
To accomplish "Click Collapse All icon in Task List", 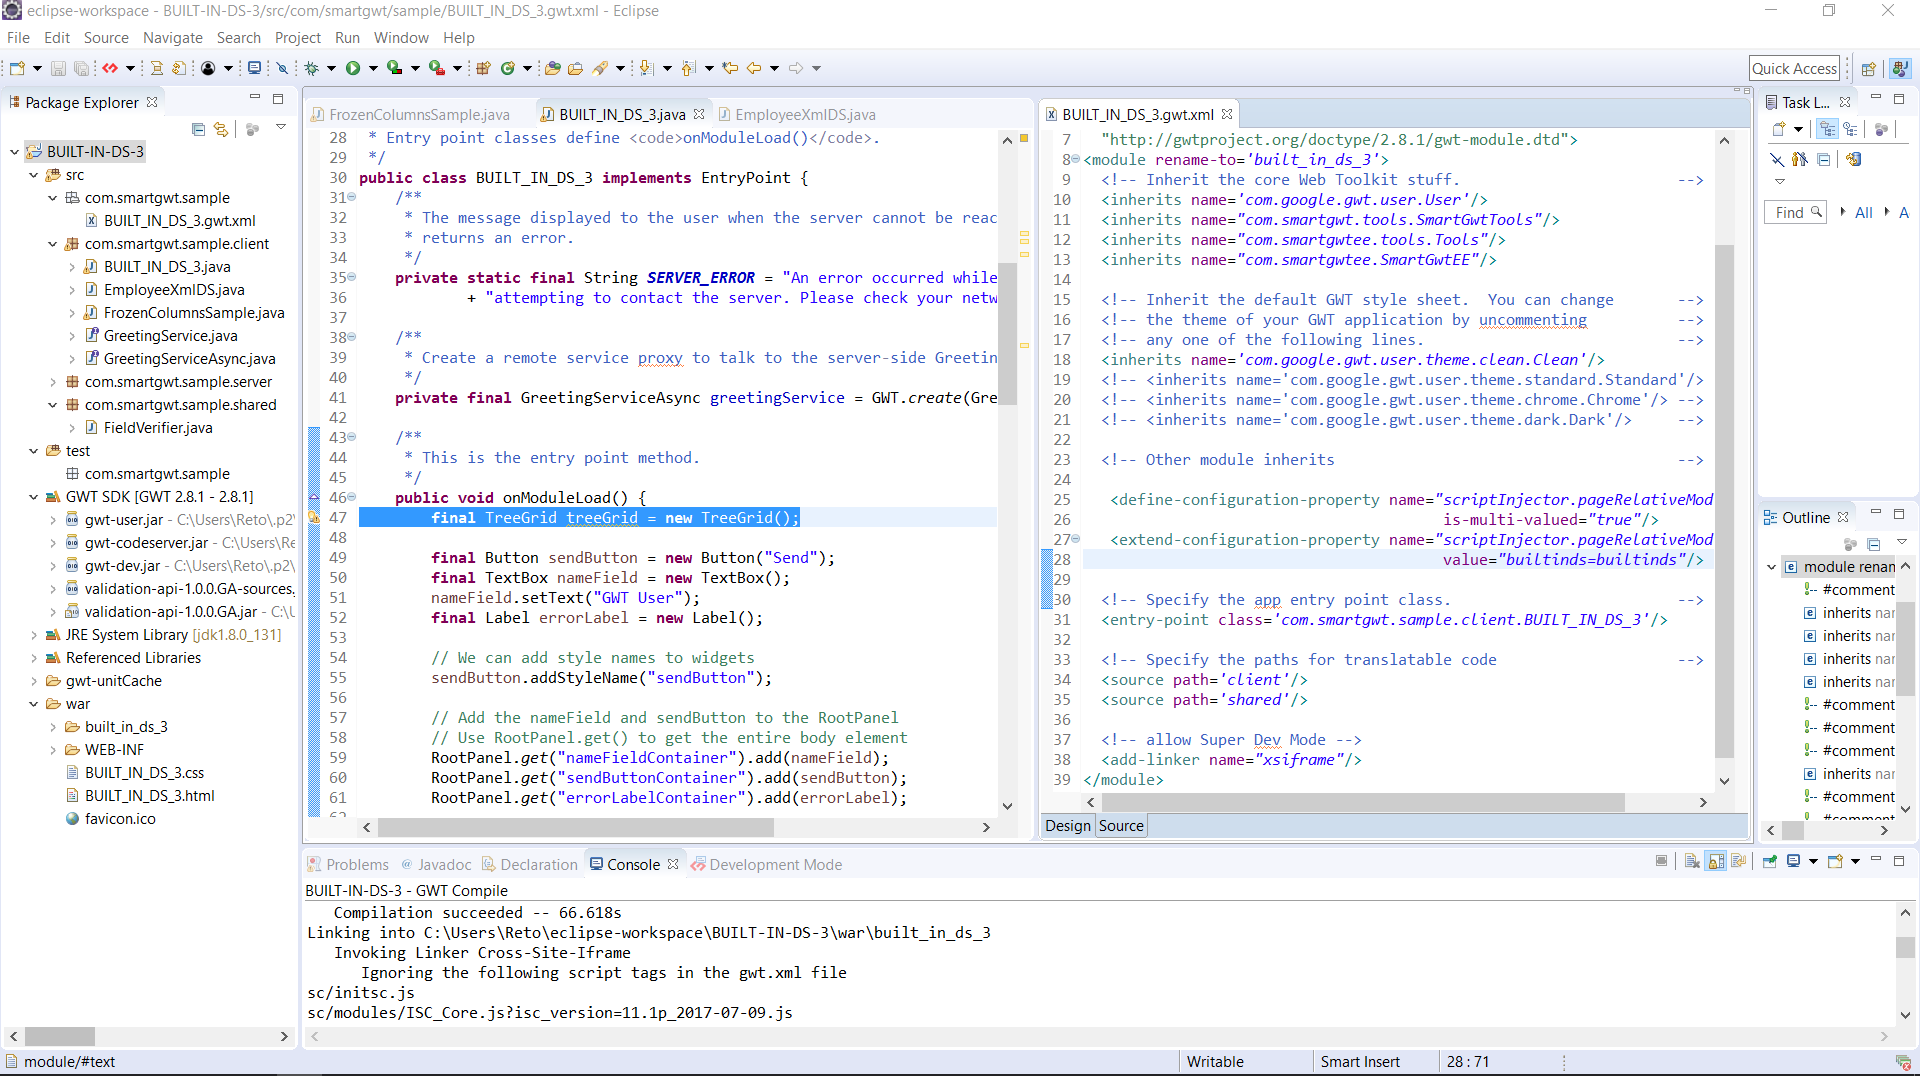I will [1824, 159].
